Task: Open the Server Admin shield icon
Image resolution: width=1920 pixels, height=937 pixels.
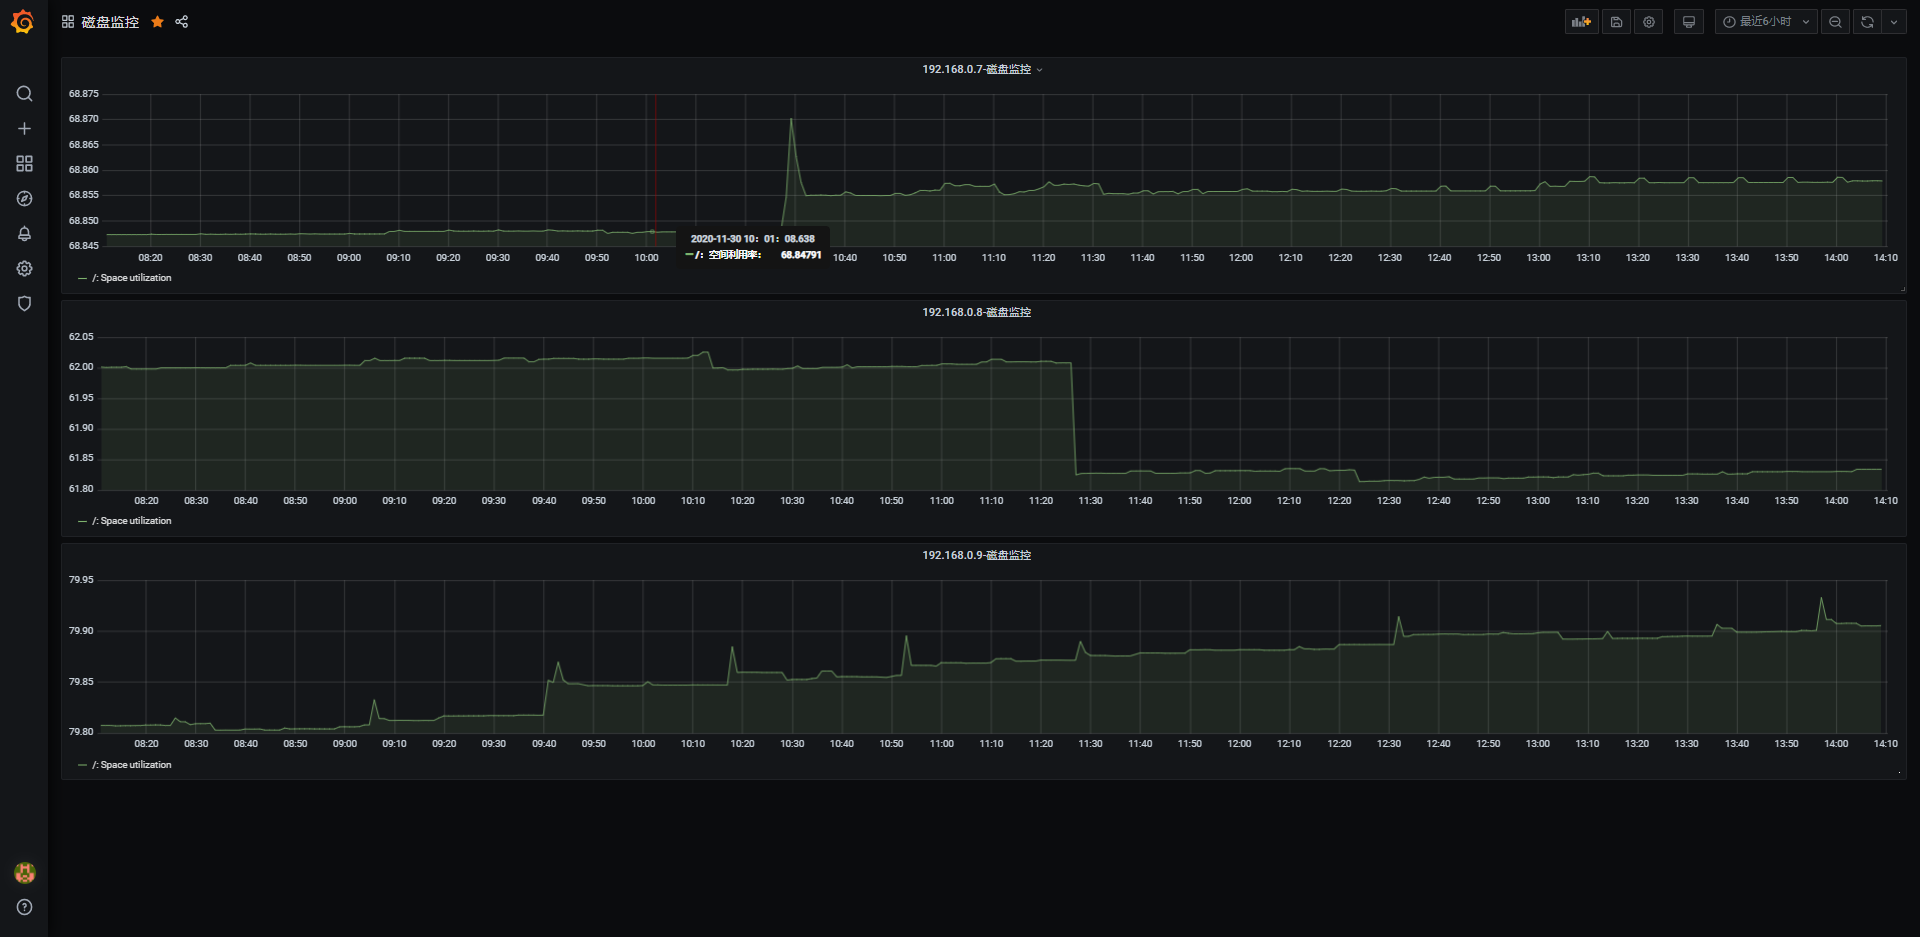Action: 25,304
